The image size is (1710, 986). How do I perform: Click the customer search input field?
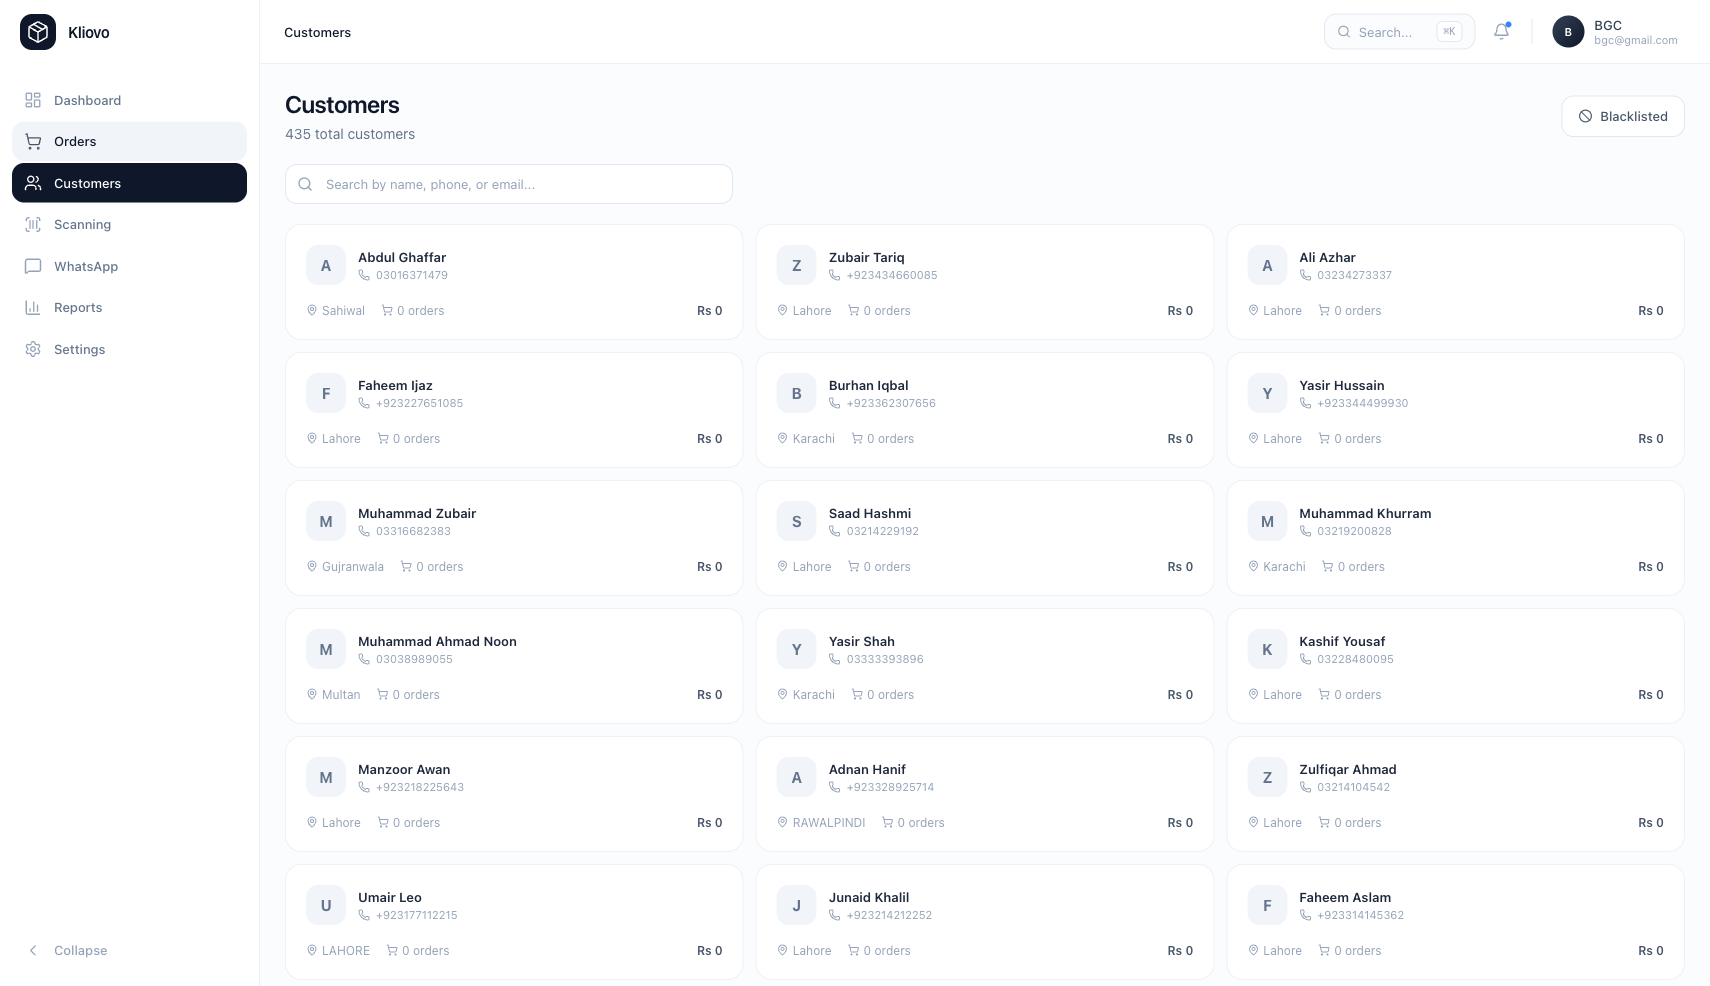pos(508,184)
